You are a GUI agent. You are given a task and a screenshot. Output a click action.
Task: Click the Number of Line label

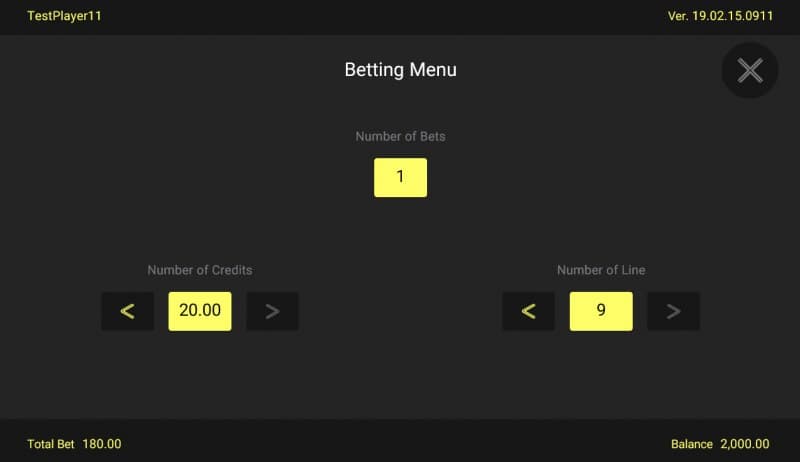coord(601,270)
